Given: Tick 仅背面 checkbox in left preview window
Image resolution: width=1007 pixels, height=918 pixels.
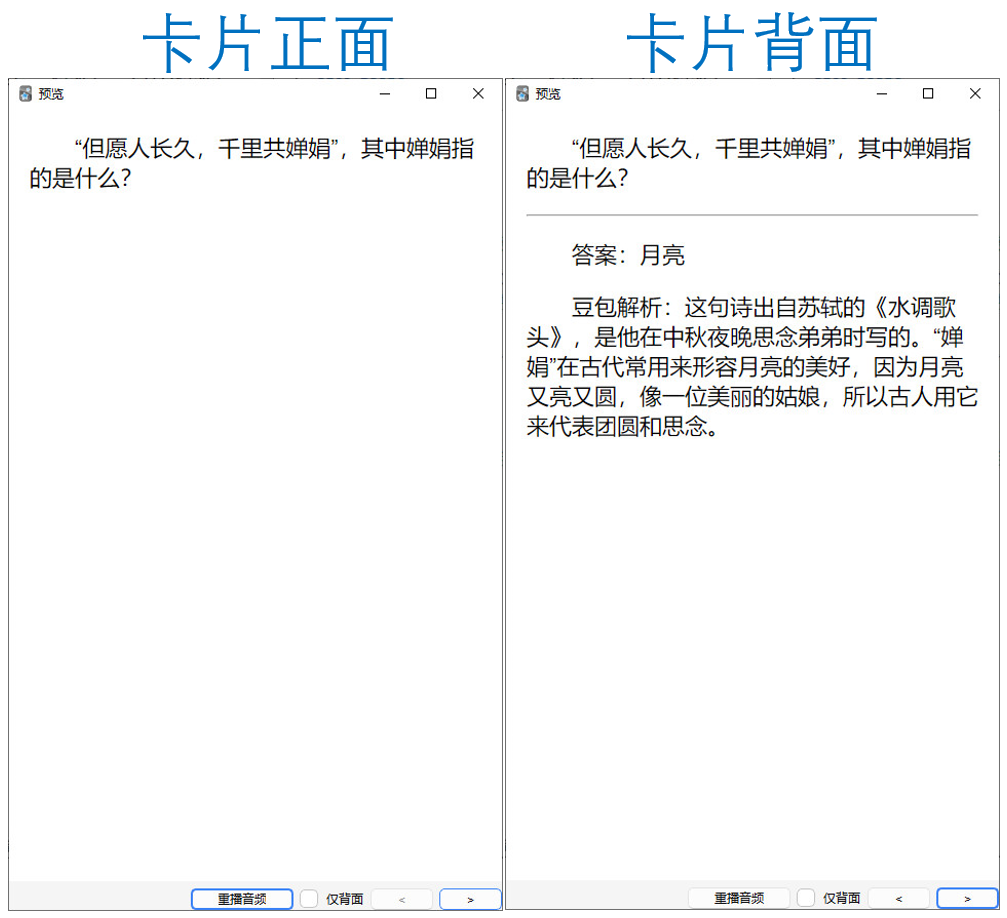Looking at the screenshot, I should pyautogui.click(x=309, y=898).
